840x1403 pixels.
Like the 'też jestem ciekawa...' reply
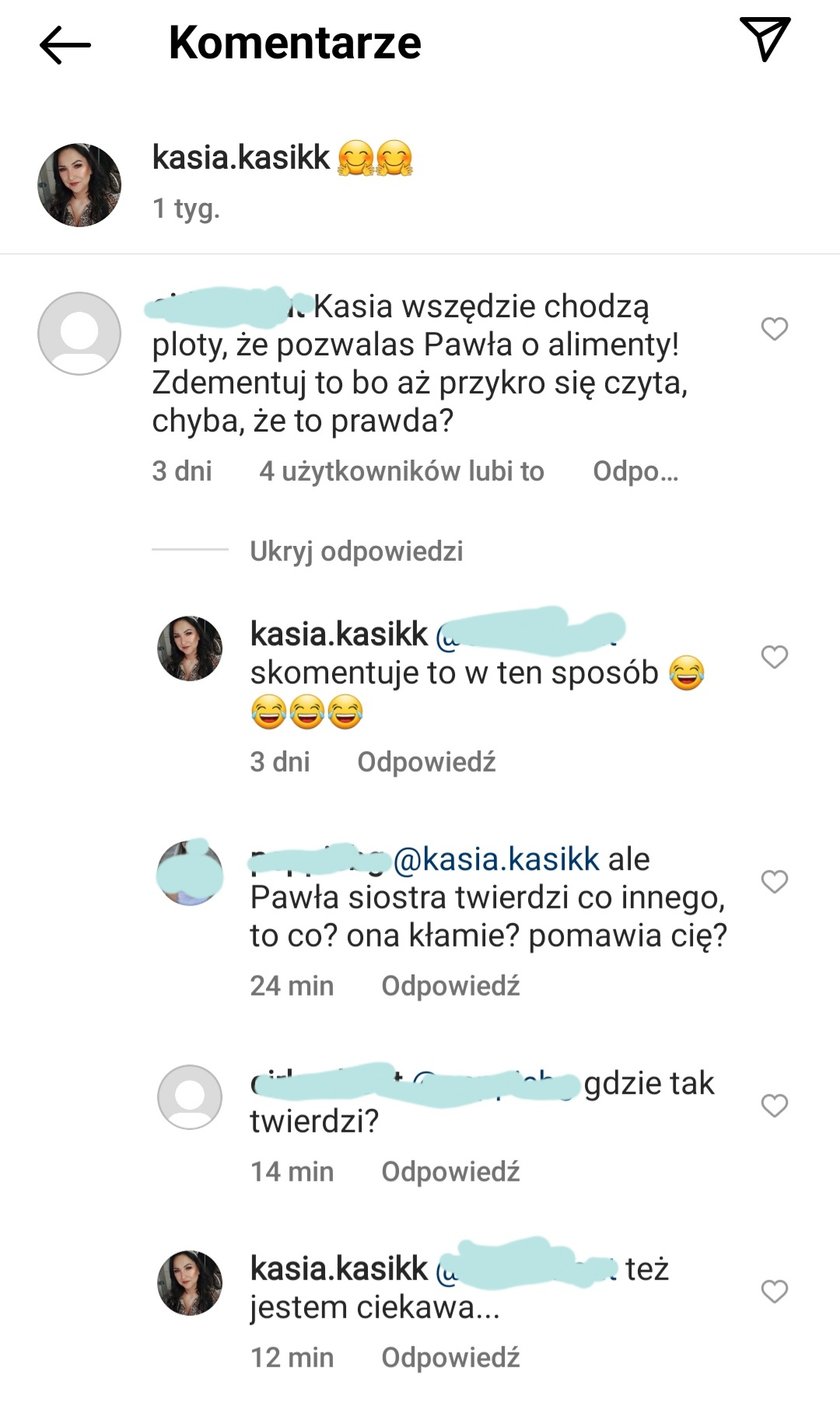(x=775, y=1291)
